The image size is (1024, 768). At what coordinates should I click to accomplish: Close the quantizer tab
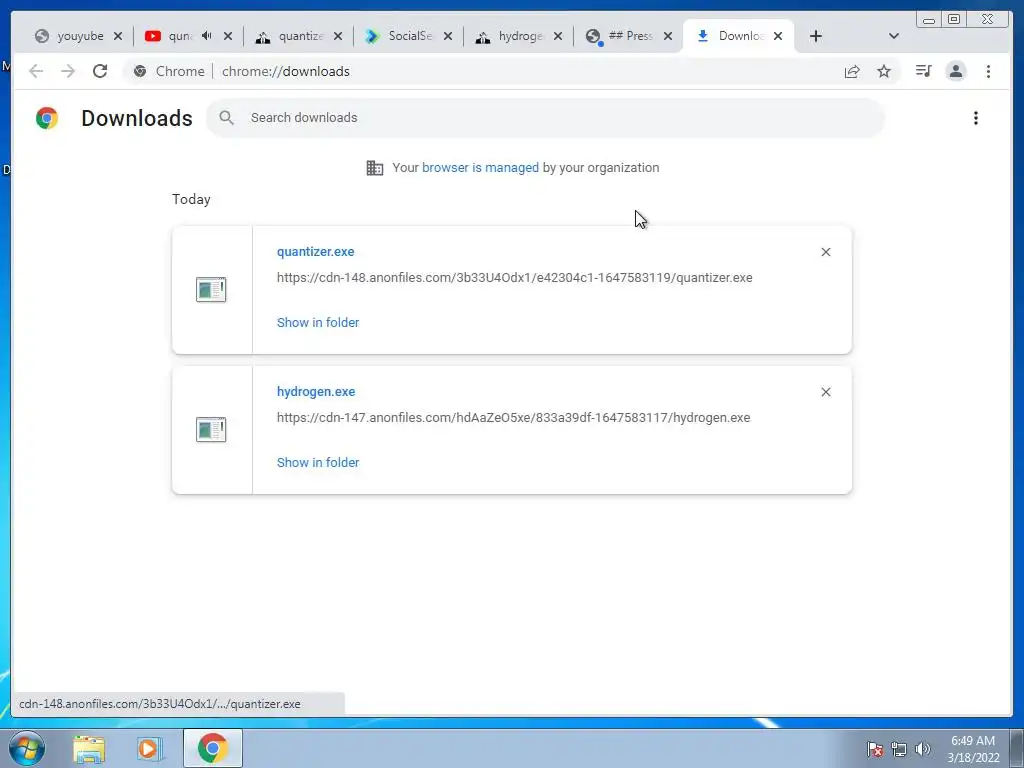point(338,36)
